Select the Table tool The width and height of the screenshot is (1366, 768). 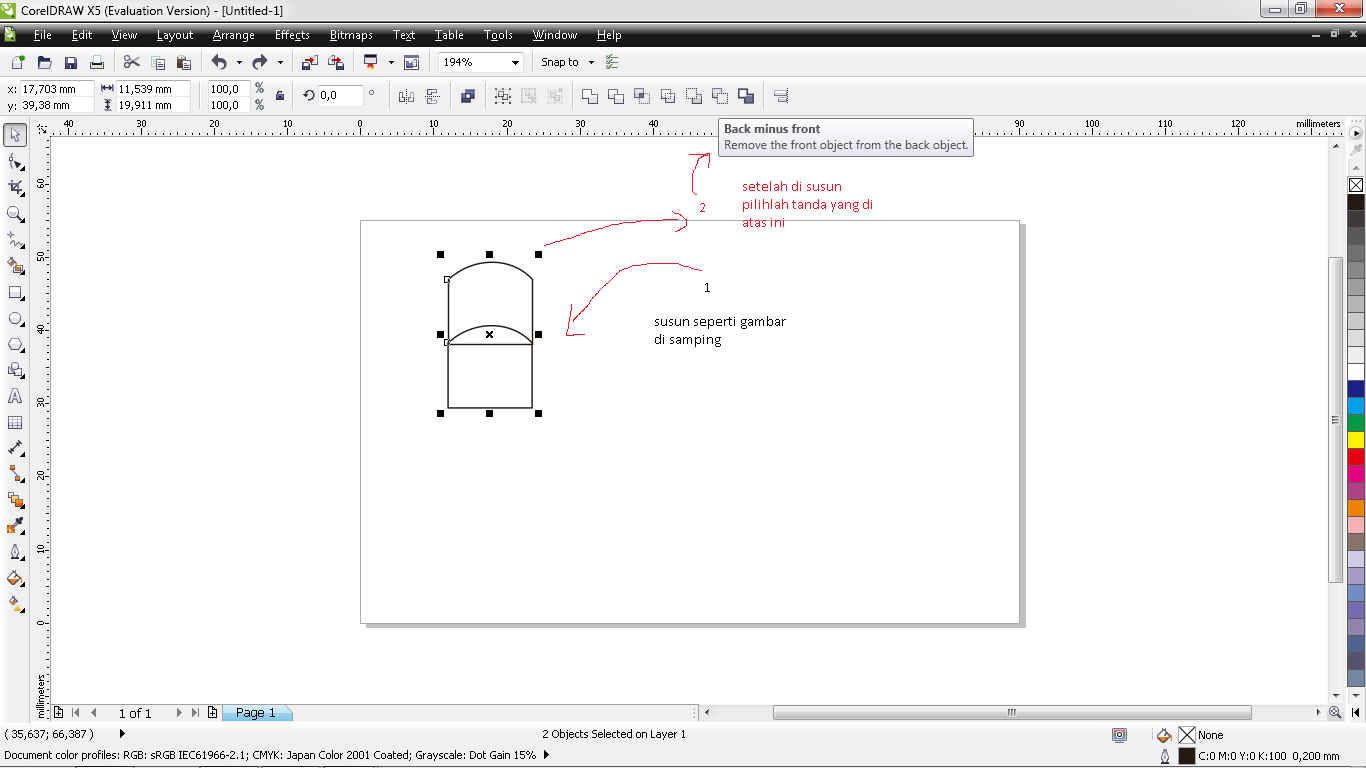[x=15, y=422]
